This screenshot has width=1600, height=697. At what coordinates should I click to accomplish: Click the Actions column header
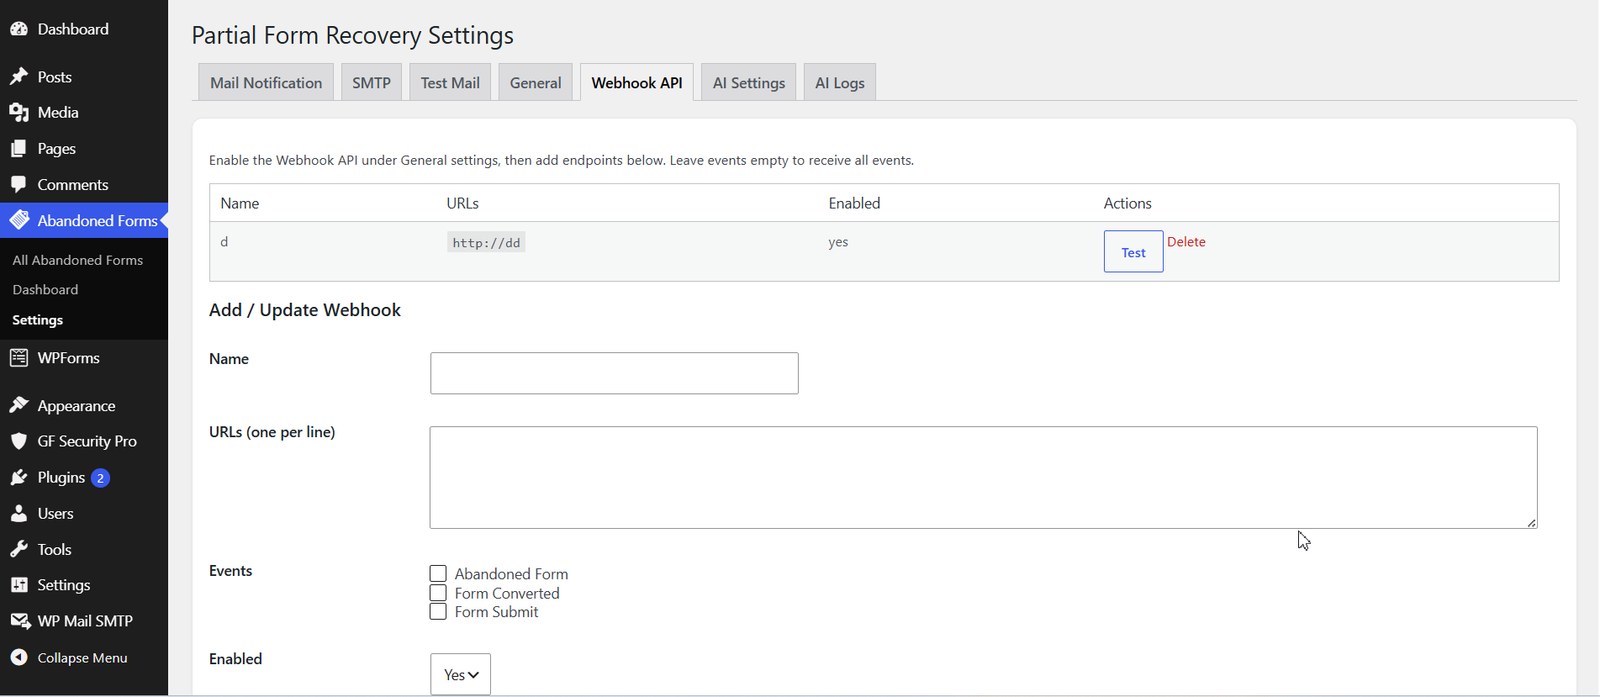pos(1128,203)
